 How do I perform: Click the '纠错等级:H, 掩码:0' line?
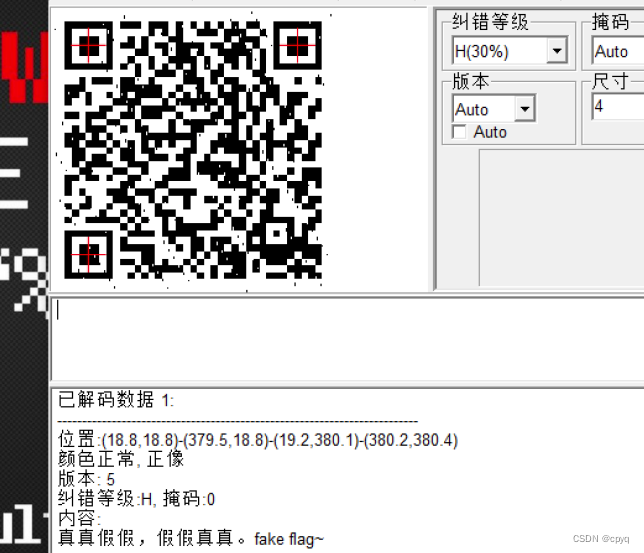pos(136,499)
